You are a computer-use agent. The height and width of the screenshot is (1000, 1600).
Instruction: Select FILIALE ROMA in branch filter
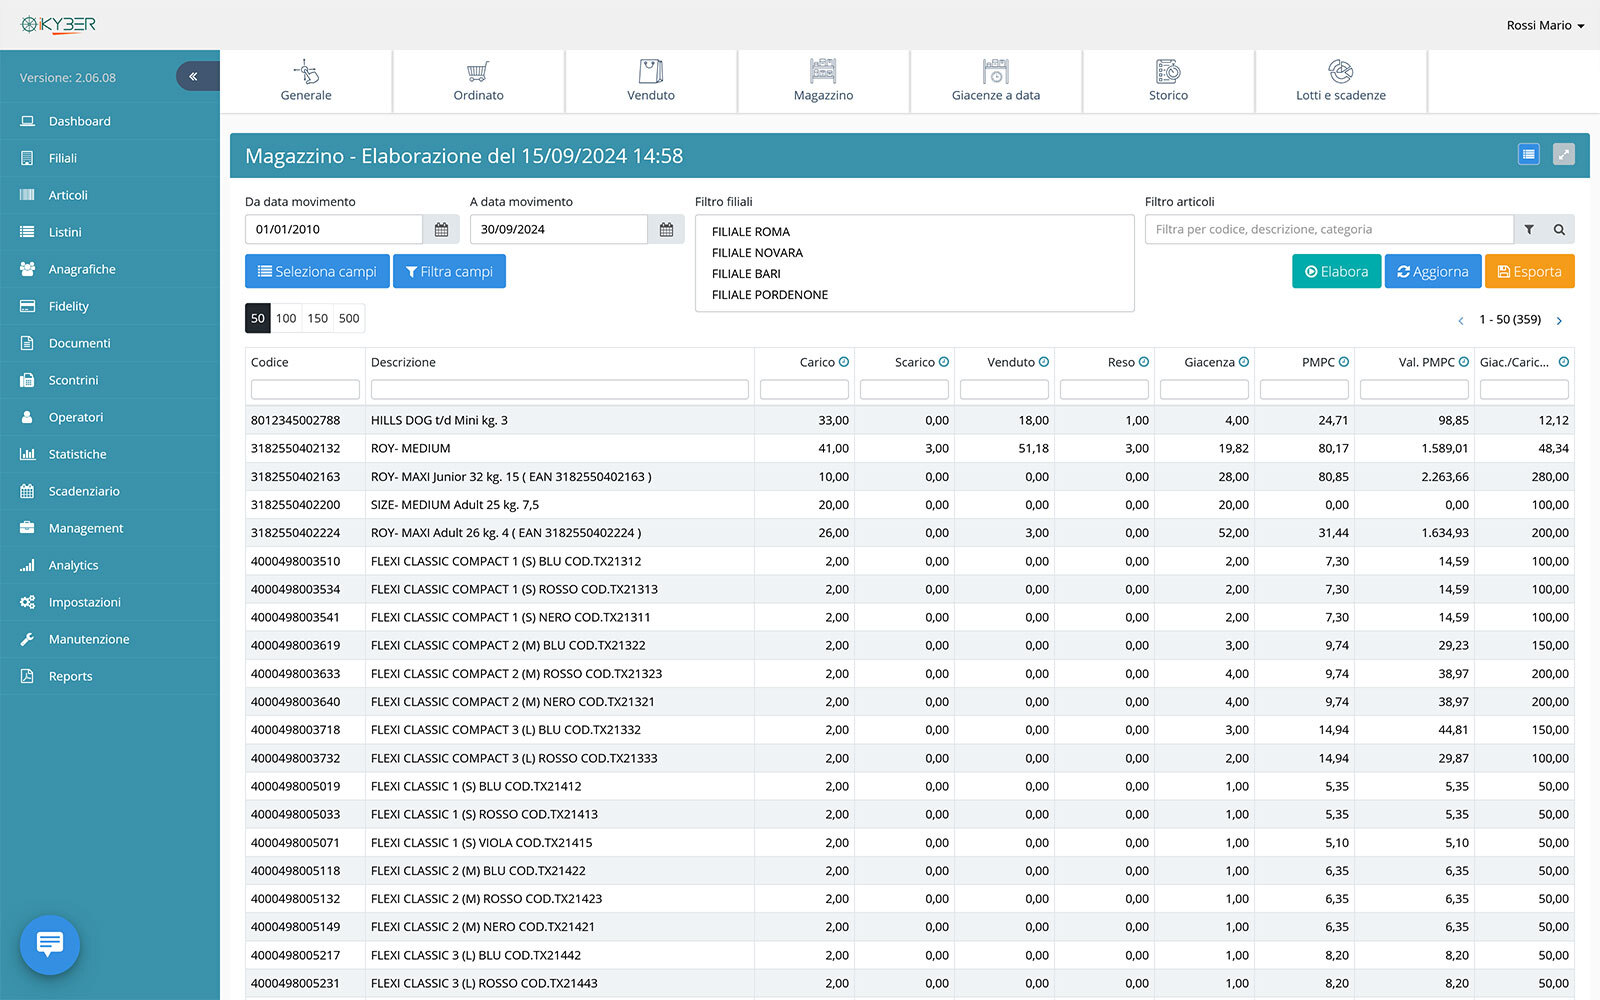pos(751,232)
